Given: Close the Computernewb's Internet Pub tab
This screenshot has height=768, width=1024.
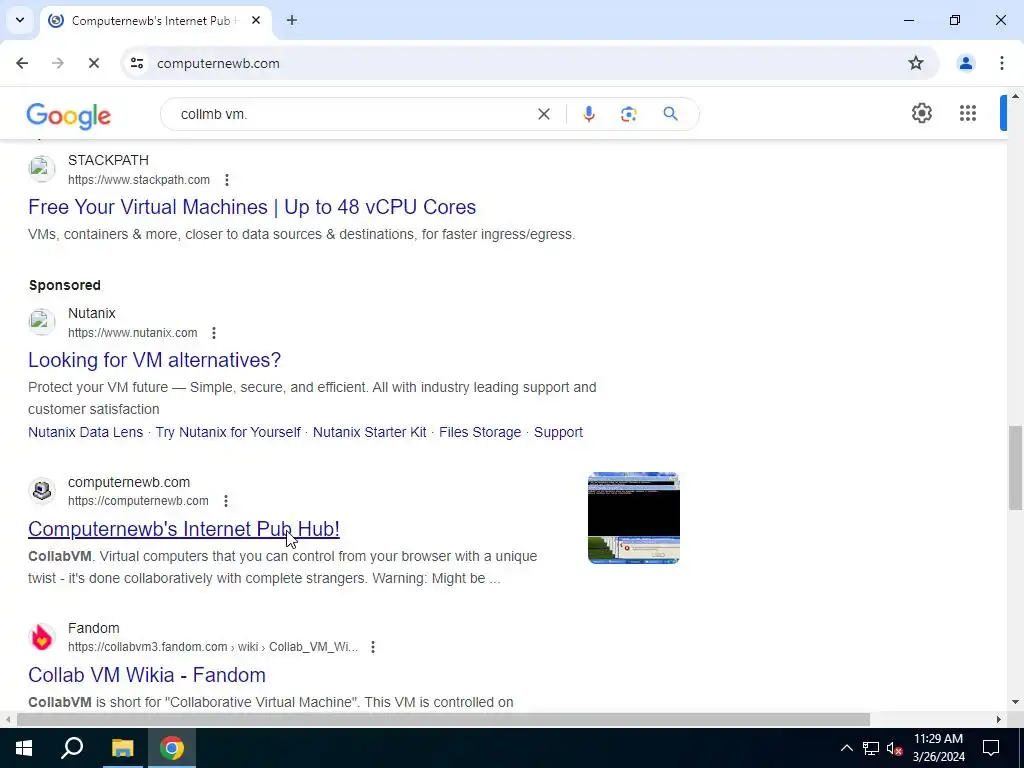Looking at the screenshot, I should tap(256, 20).
